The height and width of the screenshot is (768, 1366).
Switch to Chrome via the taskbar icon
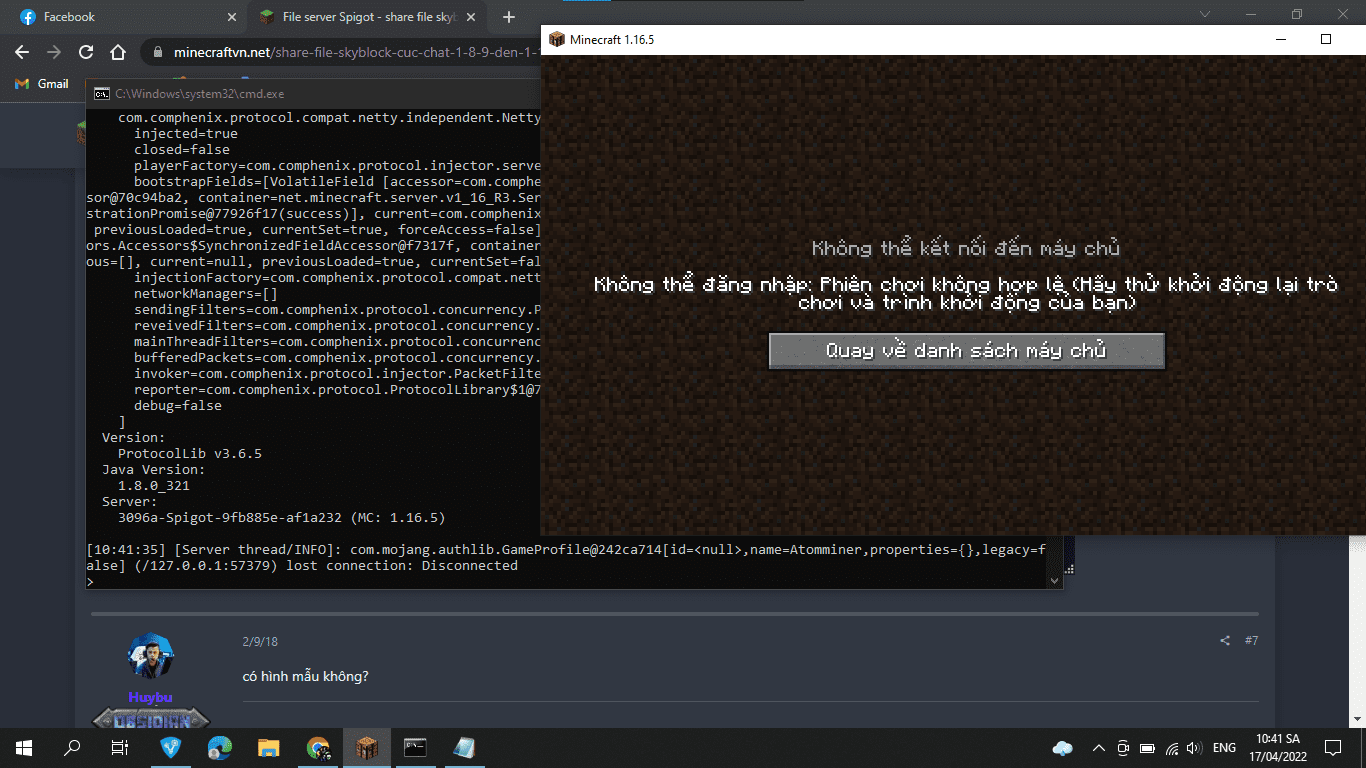click(318, 748)
